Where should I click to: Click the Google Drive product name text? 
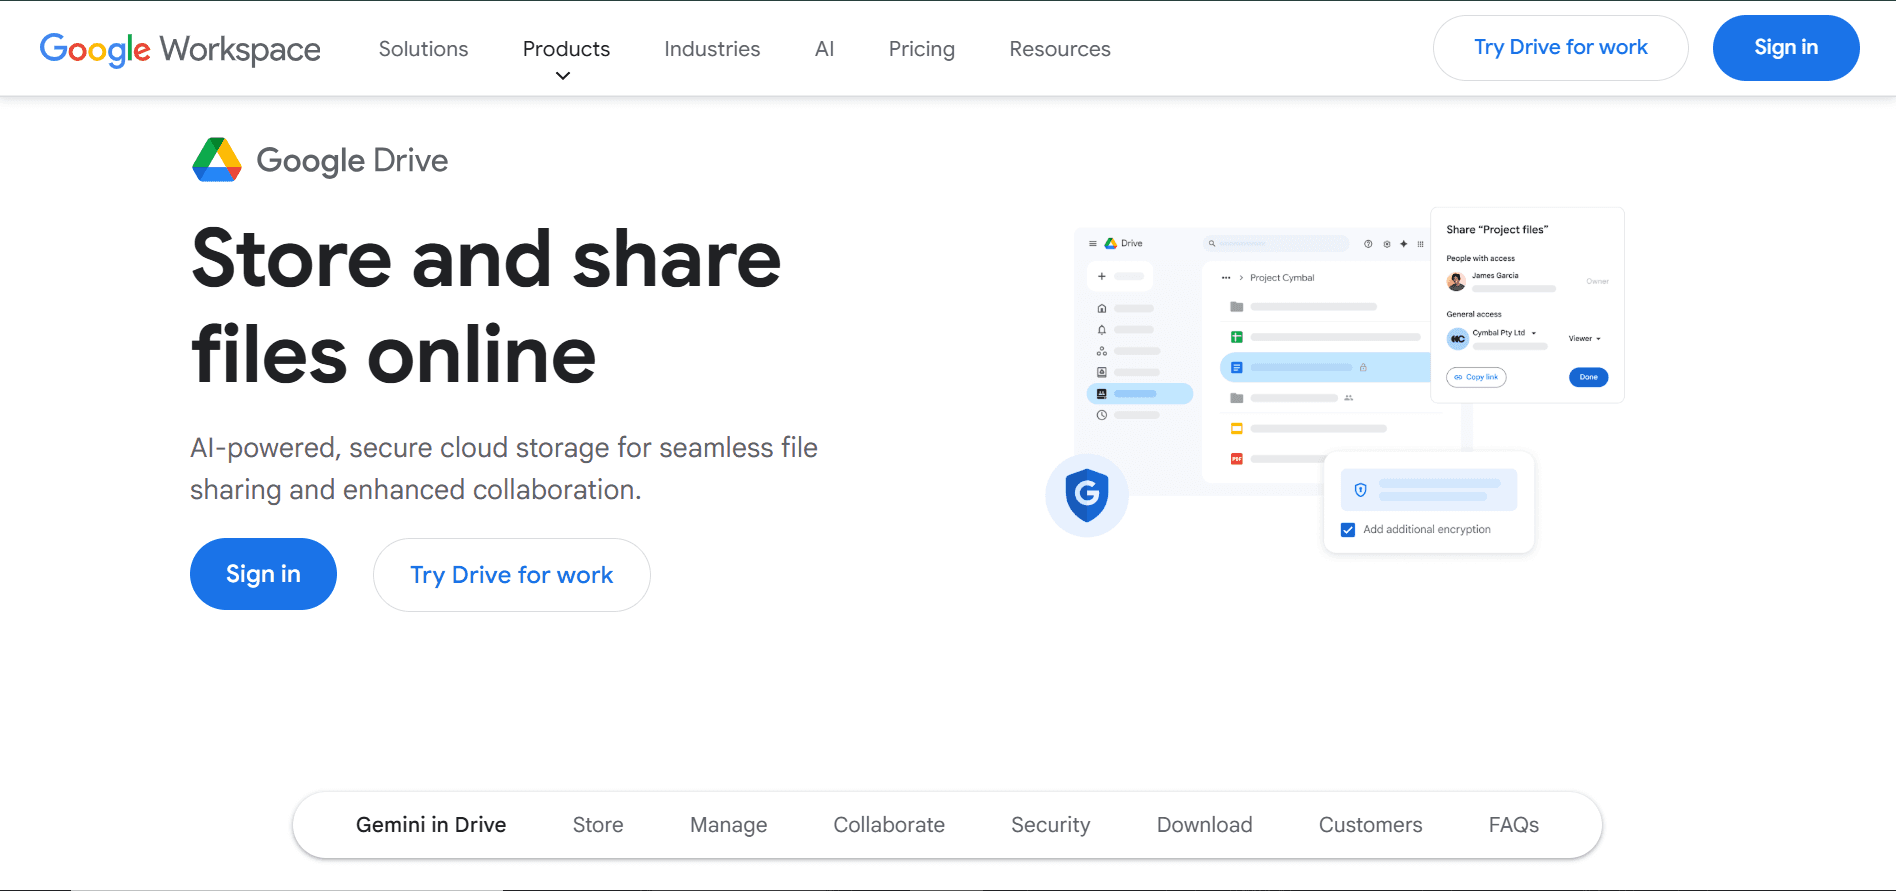point(352,160)
